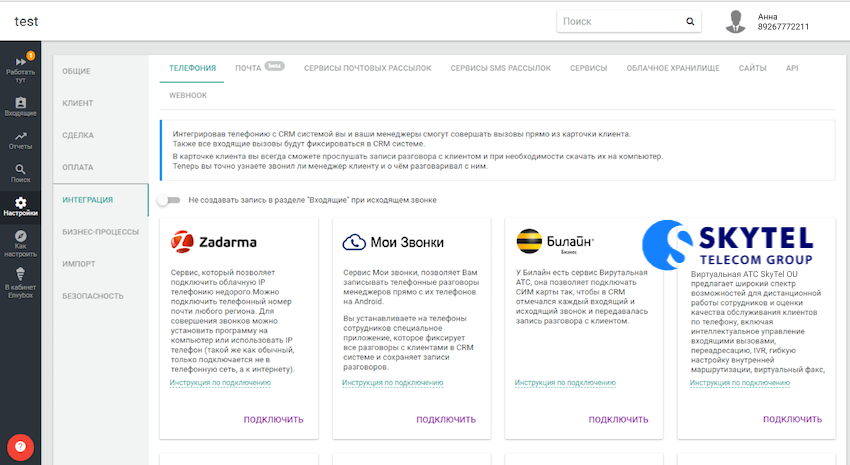Open the Webhook tab

click(188, 95)
